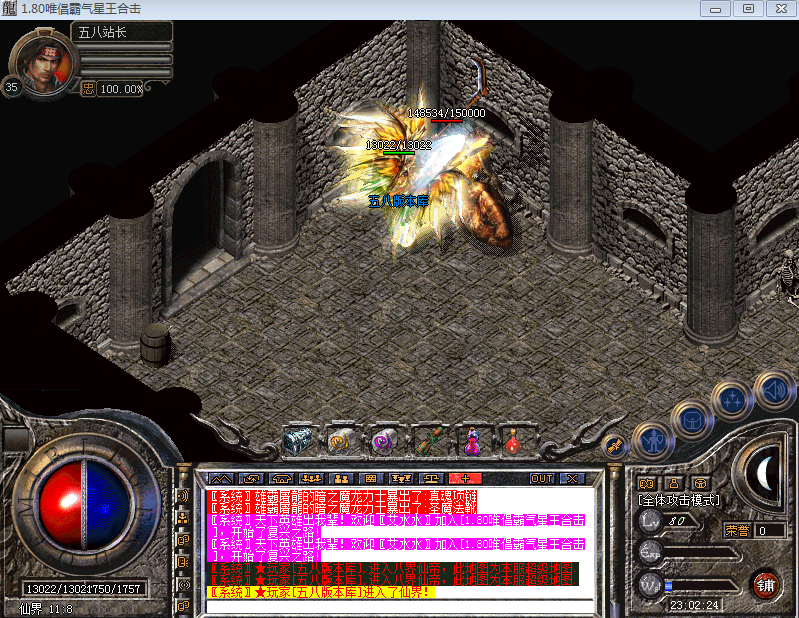Image resolution: width=799 pixels, height=618 pixels.
Task: Click the telephone icon in chat toolbar
Action: [281, 479]
